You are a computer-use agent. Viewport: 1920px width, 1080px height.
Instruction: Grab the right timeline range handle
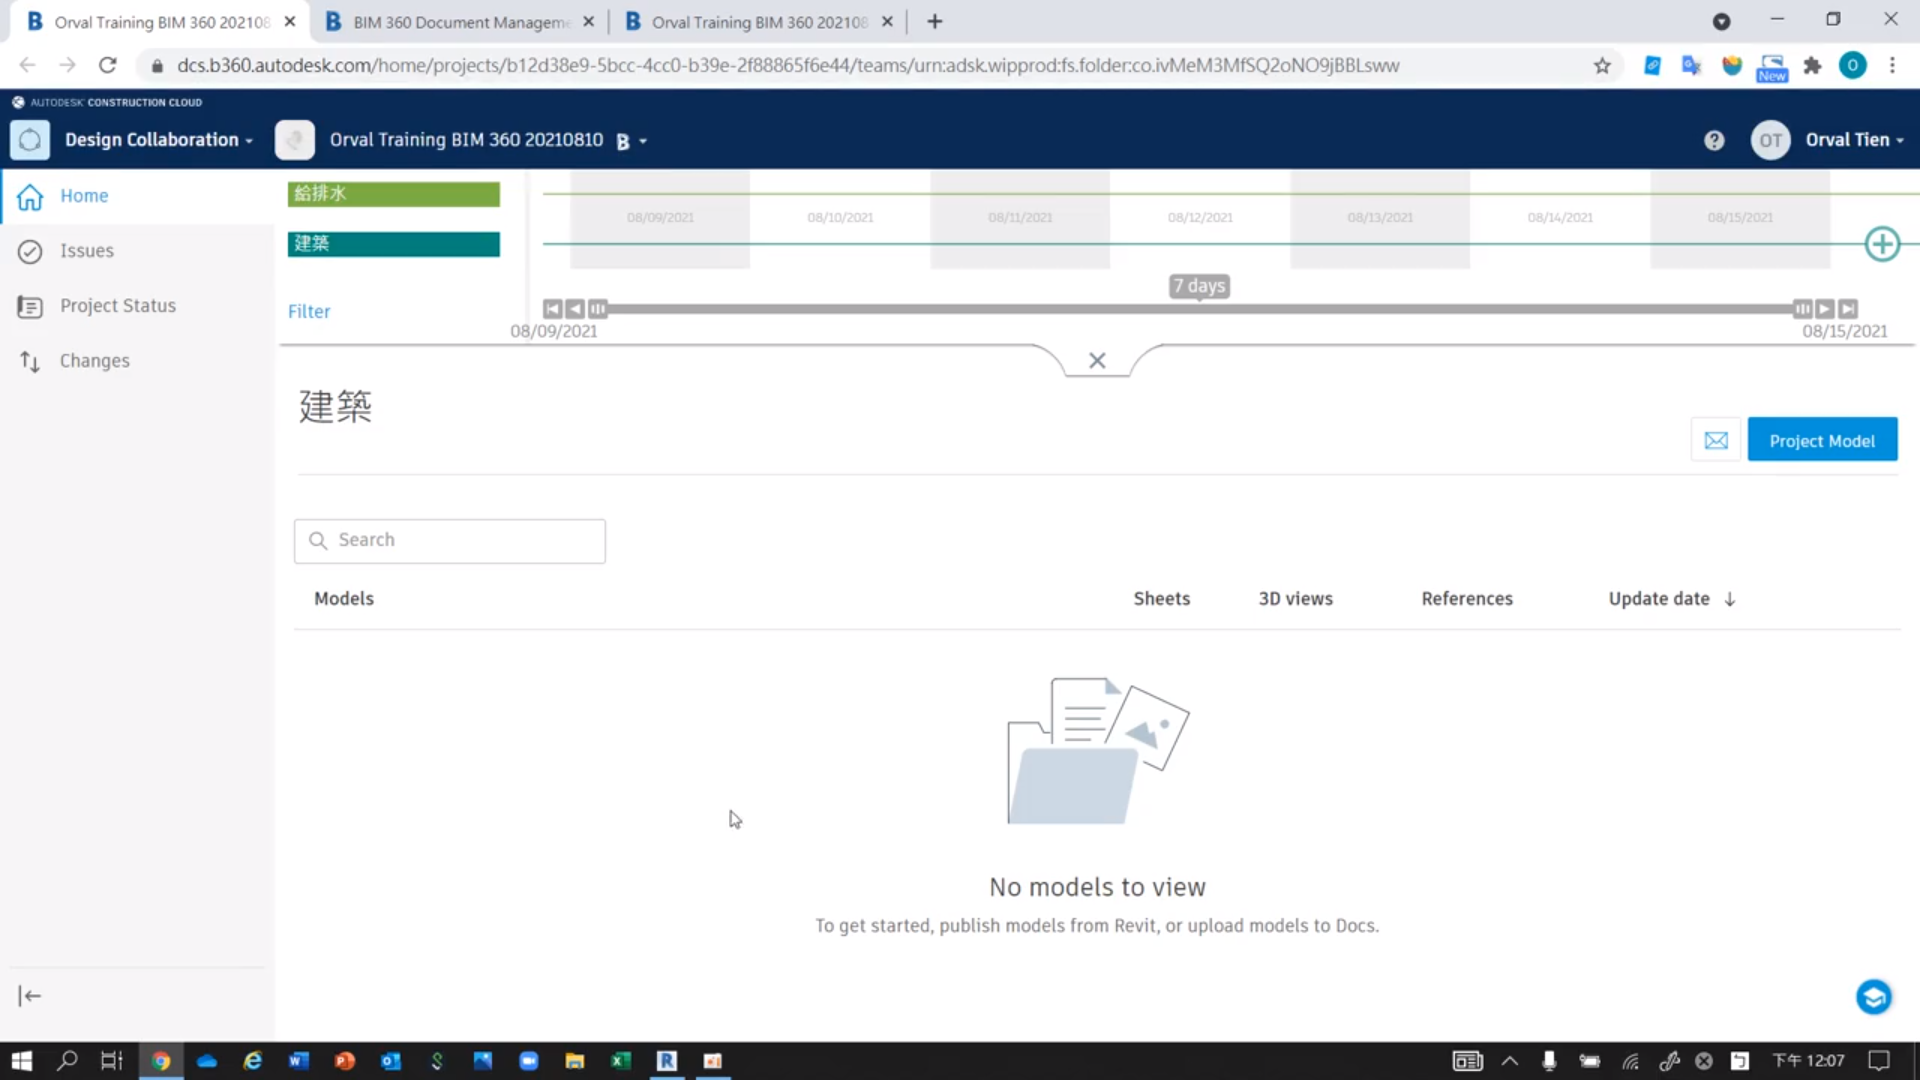point(1802,309)
